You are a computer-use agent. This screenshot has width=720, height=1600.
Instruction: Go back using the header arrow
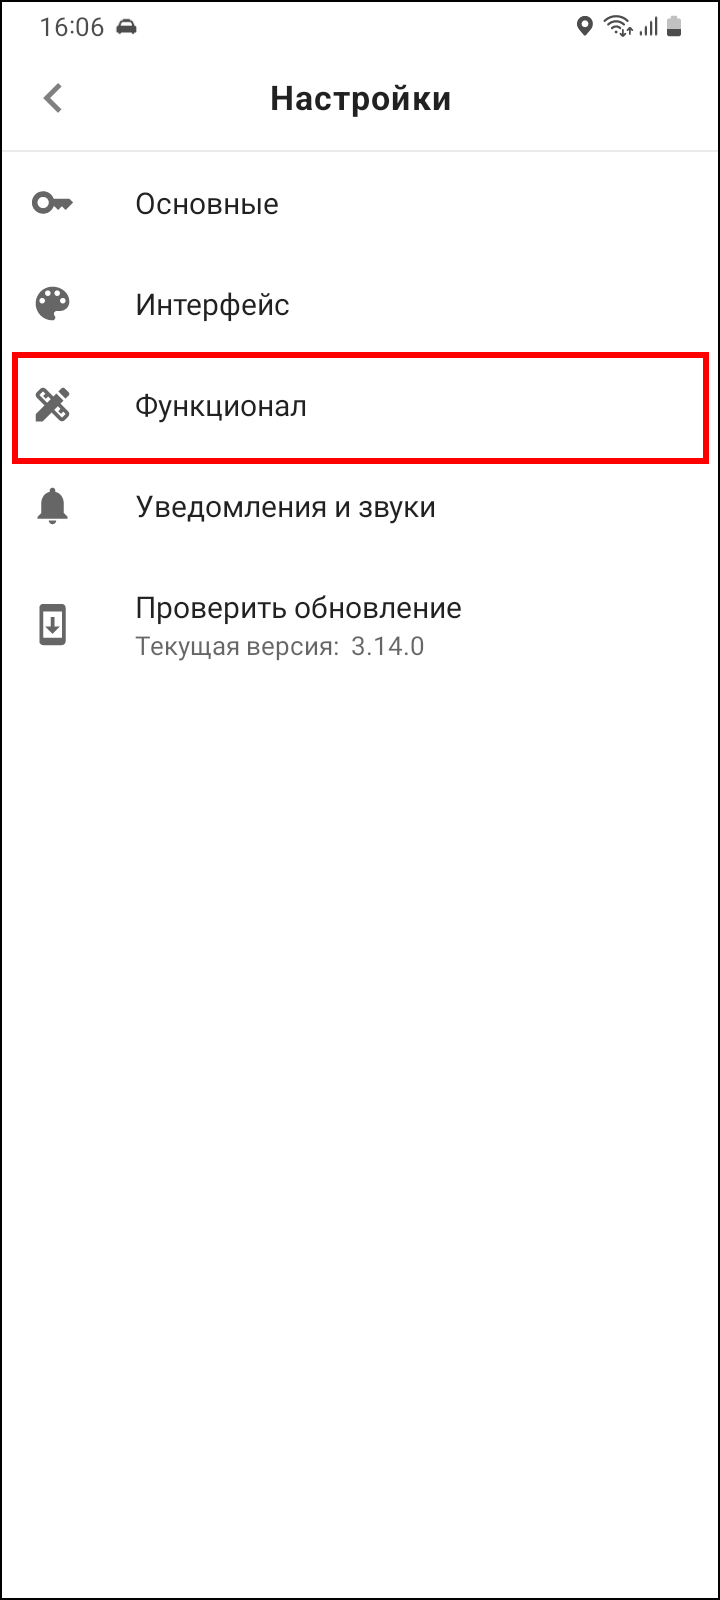point(53,98)
